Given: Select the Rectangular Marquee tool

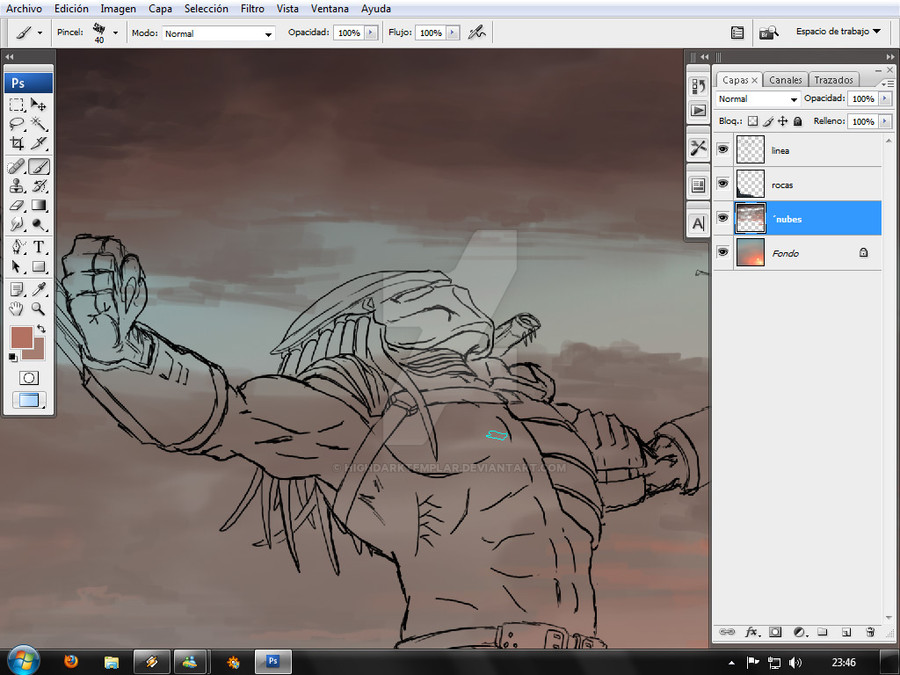Looking at the screenshot, I should pyautogui.click(x=17, y=104).
